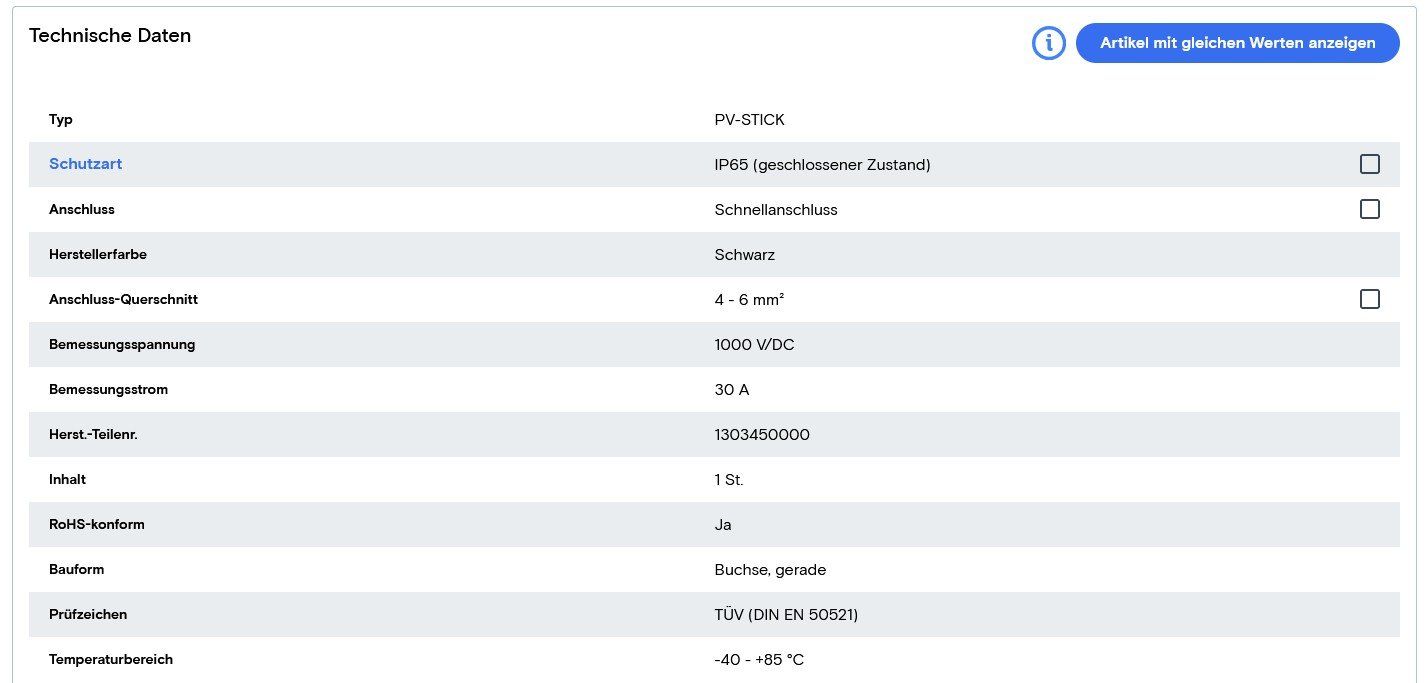Open the Schutzart link
The width and height of the screenshot is (1425, 683).
pyautogui.click(x=85, y=164)
